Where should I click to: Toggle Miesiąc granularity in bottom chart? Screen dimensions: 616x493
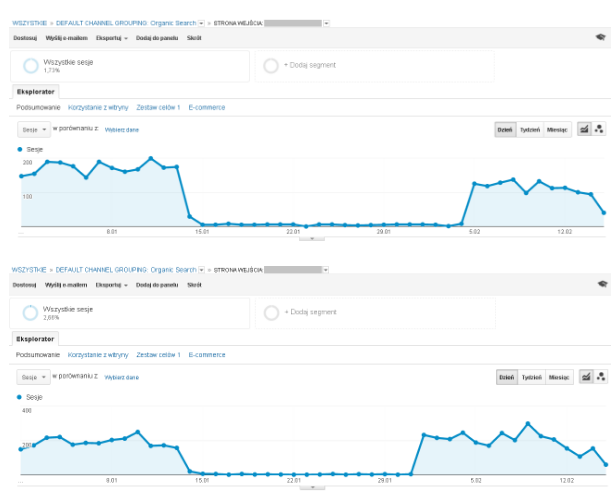(559, 377)
